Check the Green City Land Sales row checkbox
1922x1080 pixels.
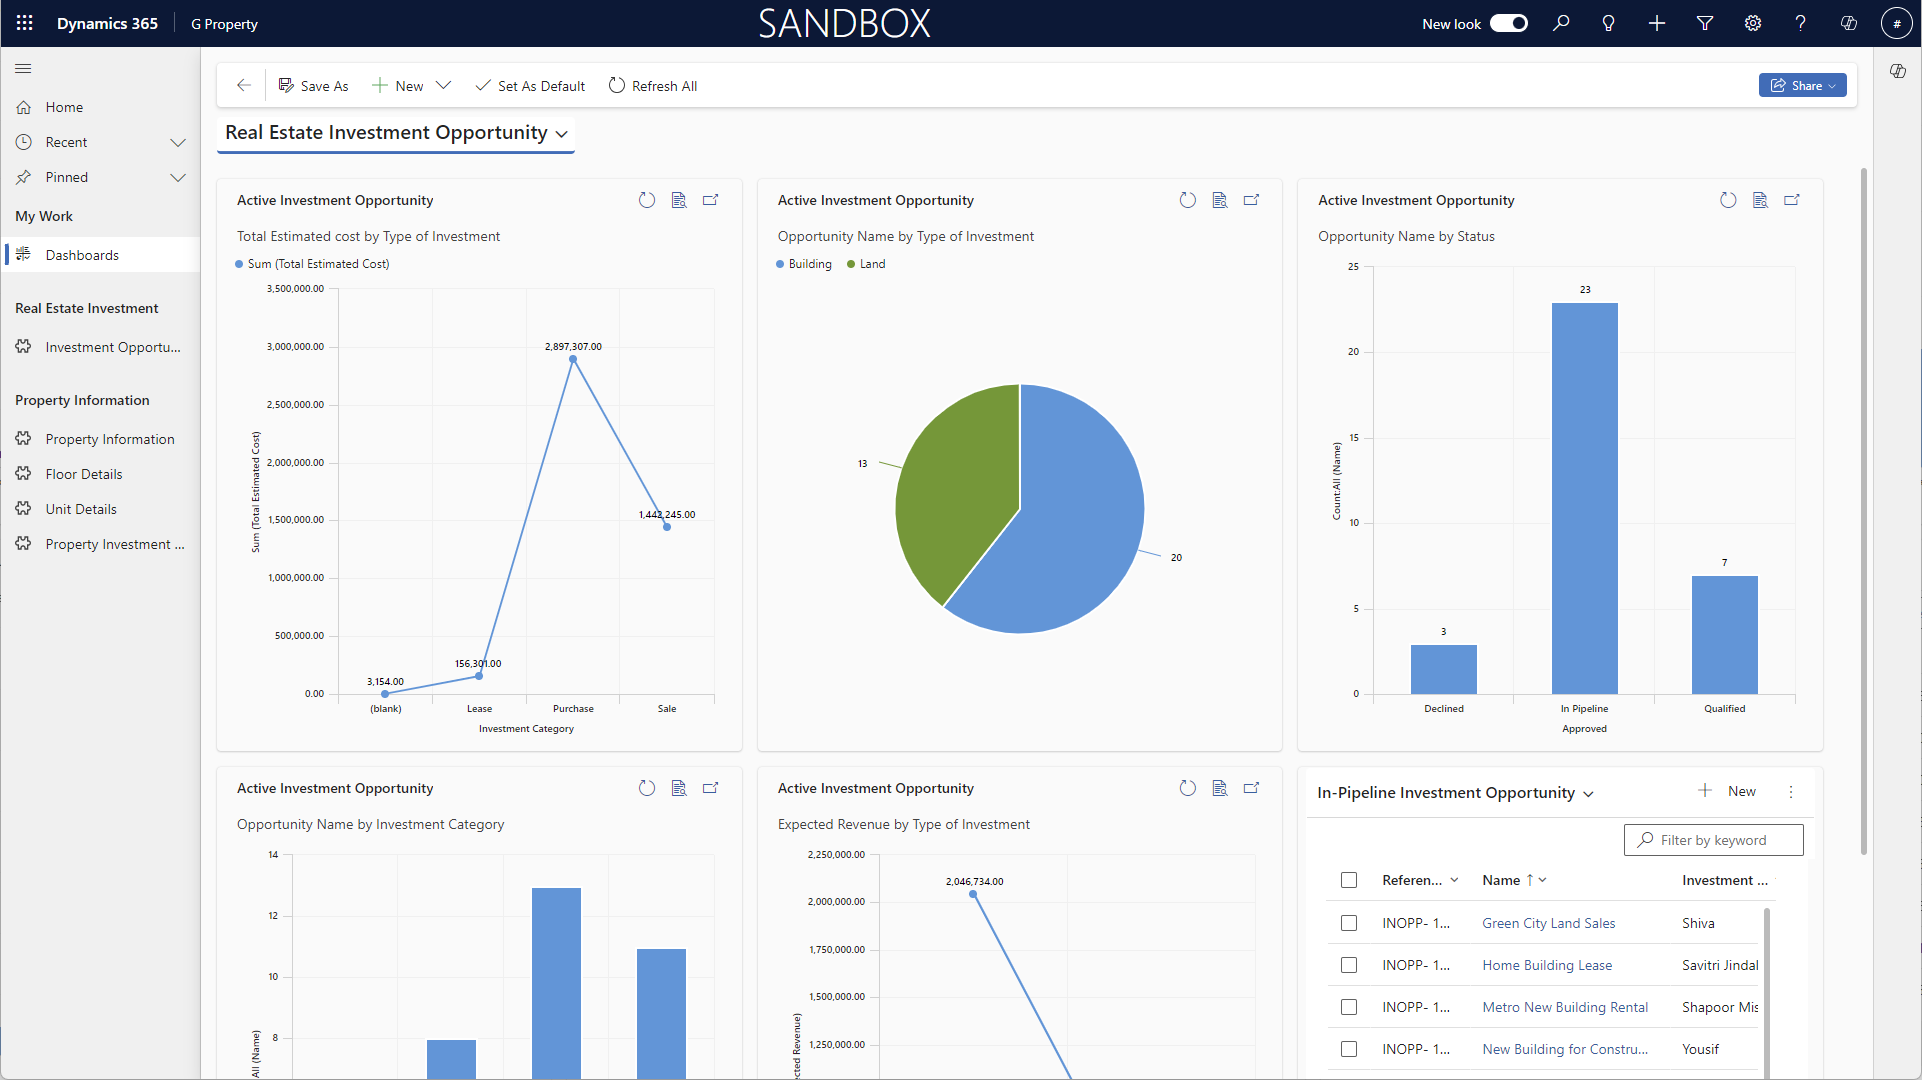[1349, 923]
